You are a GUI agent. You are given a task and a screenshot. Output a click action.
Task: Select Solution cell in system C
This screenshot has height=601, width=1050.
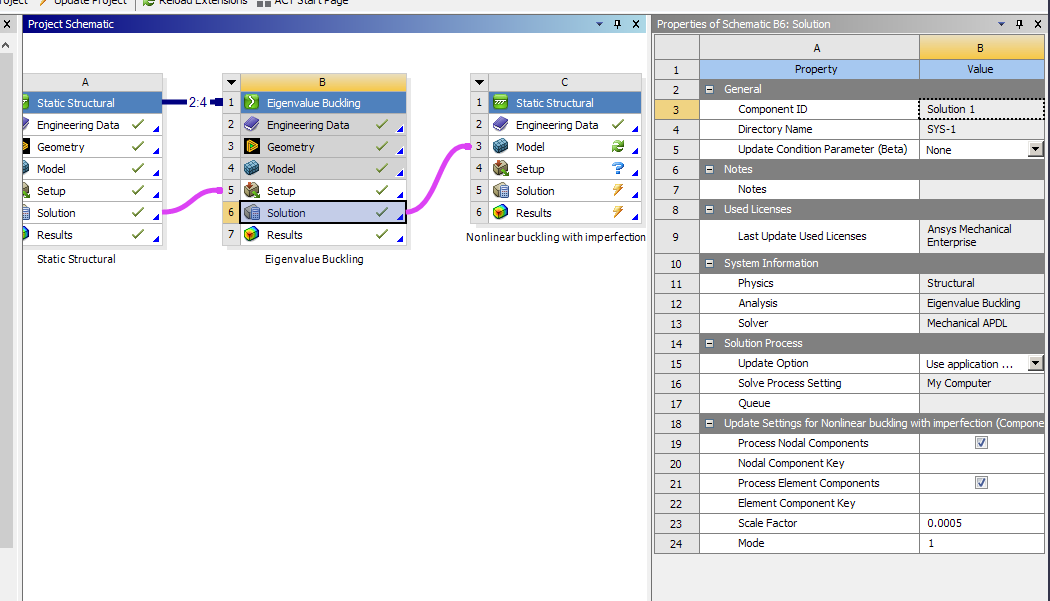pyautogui.click(x=535, y=191)
